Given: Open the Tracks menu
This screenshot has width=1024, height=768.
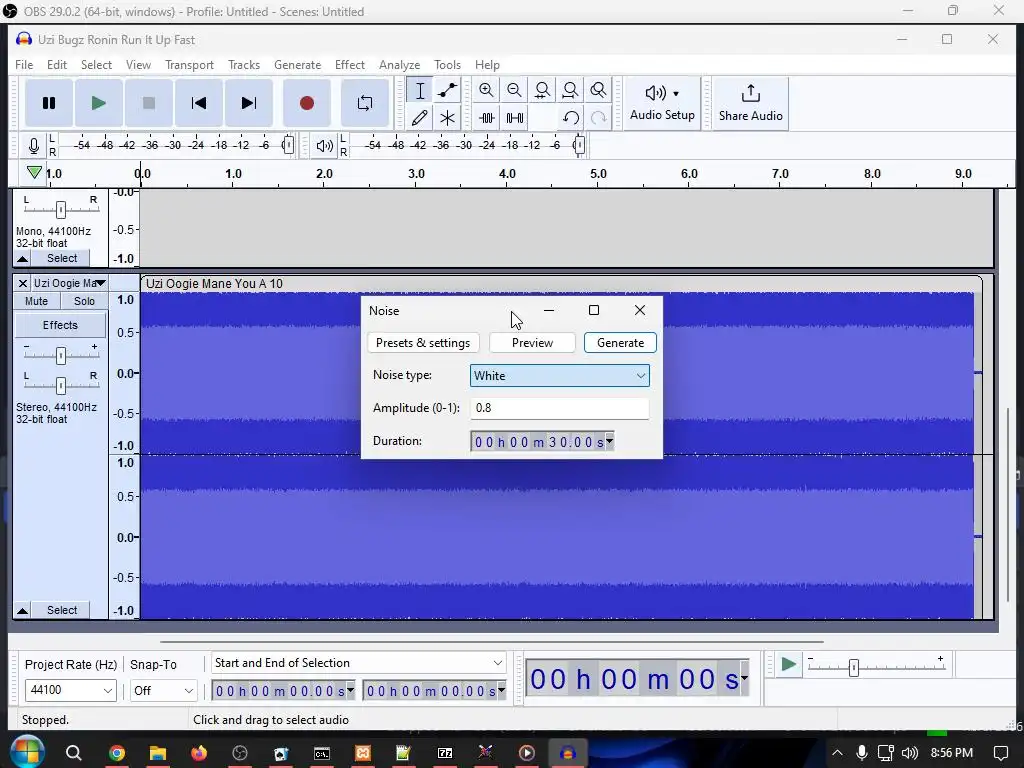Looking at the screenshot, I should tap(244, 65).
